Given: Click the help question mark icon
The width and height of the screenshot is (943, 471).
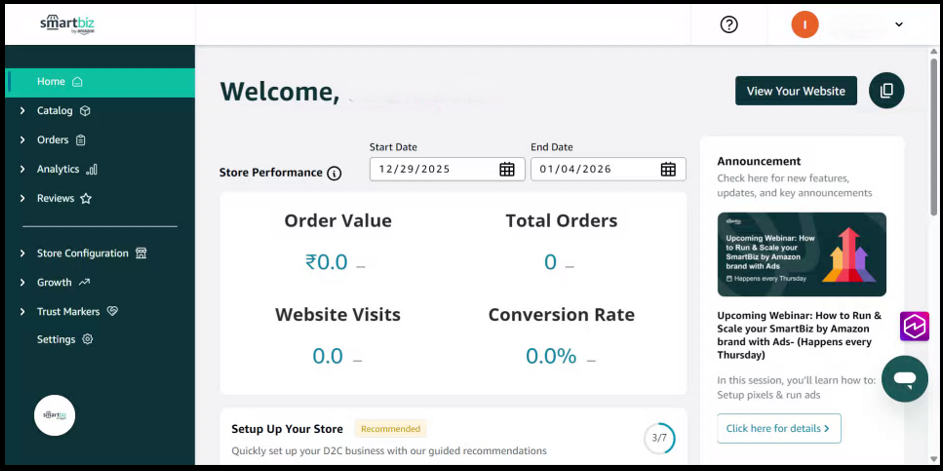Looking at the screenshot, I should [x=729, y=25].
